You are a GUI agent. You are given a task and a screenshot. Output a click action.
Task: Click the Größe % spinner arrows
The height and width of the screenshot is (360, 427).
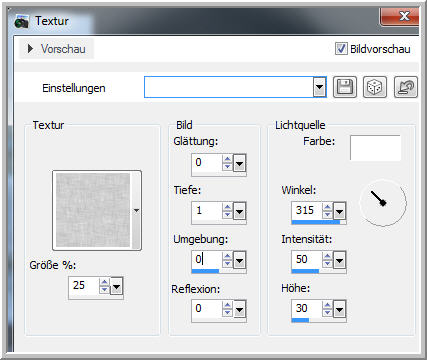click(104, 286)
